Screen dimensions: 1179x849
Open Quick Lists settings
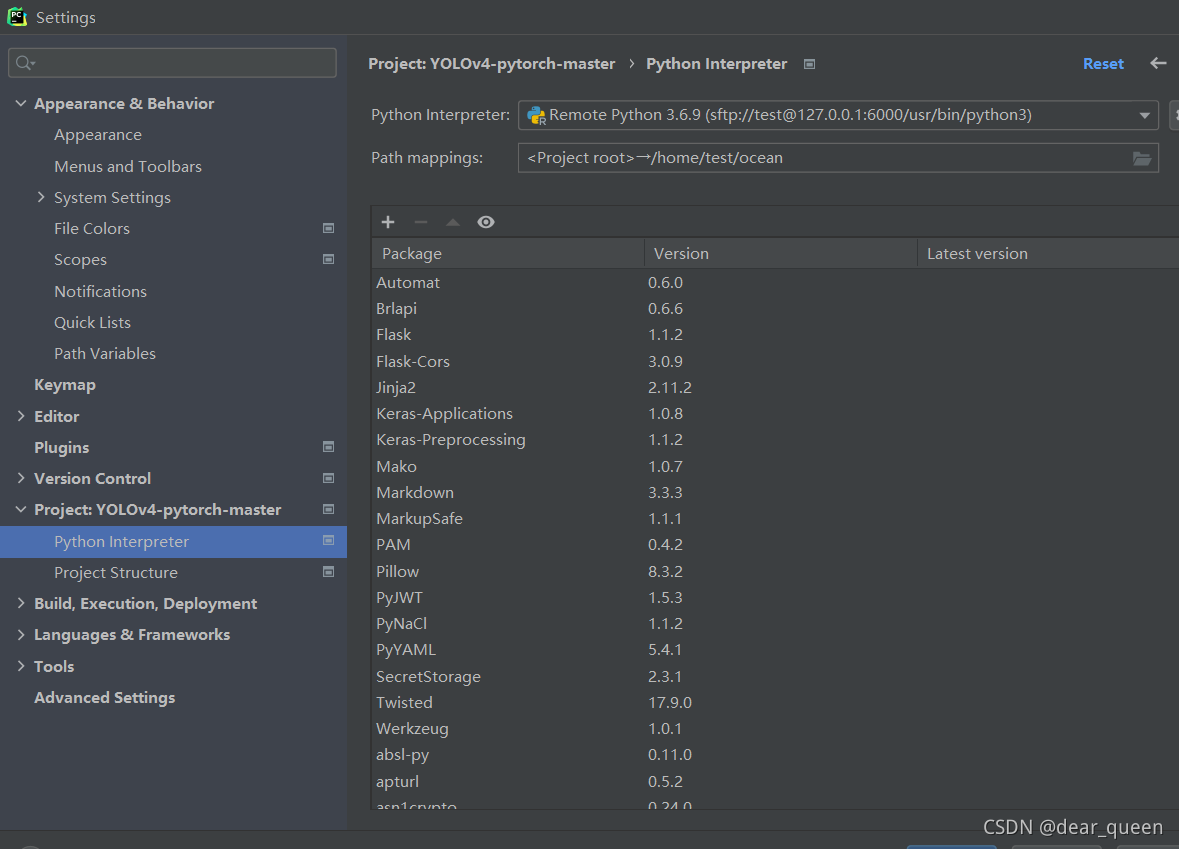(x=92, y=323)
